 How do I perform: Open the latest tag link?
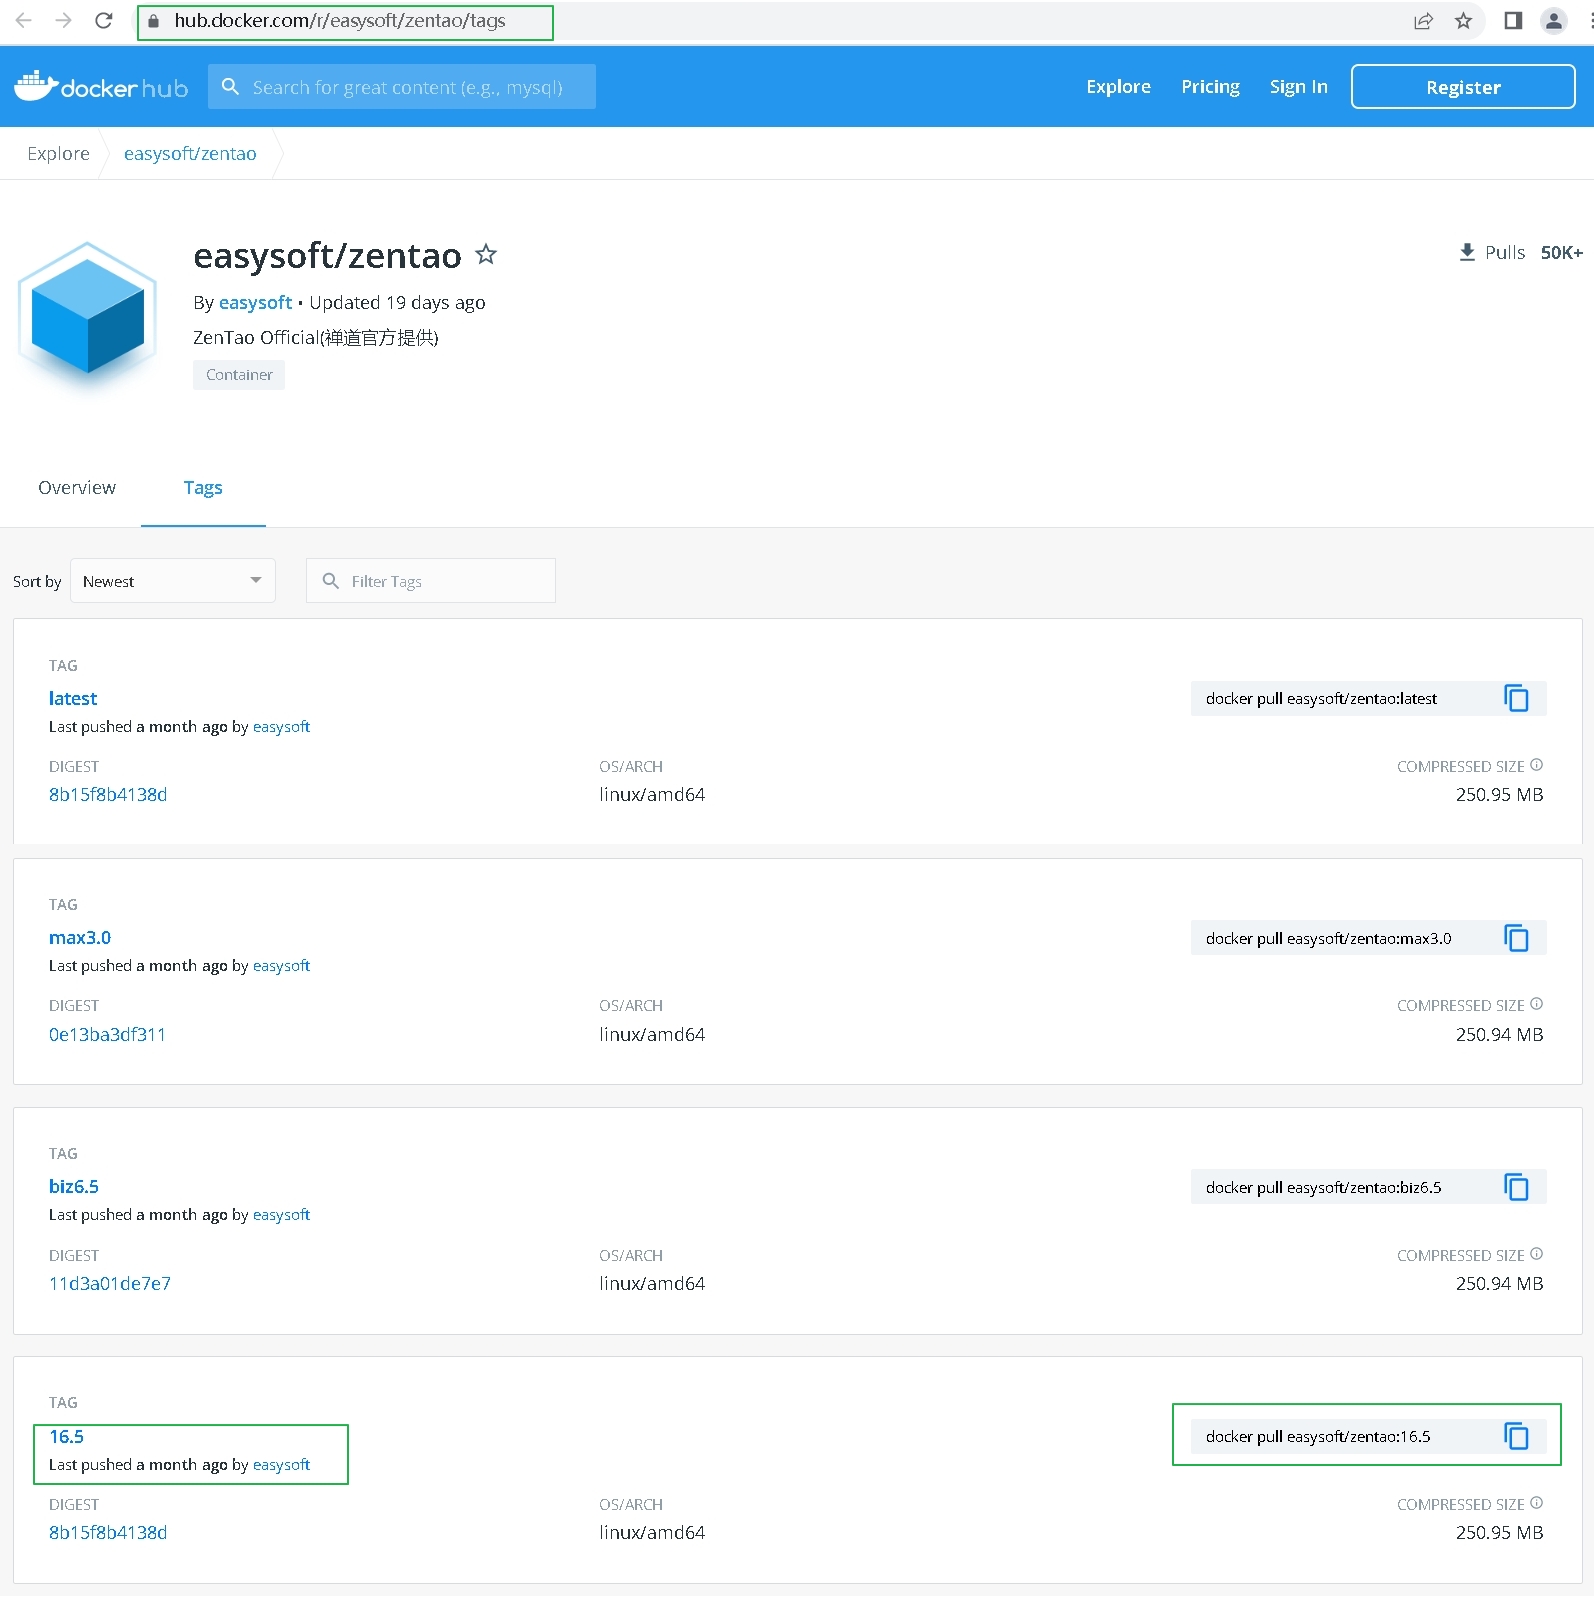click(73, 698)
